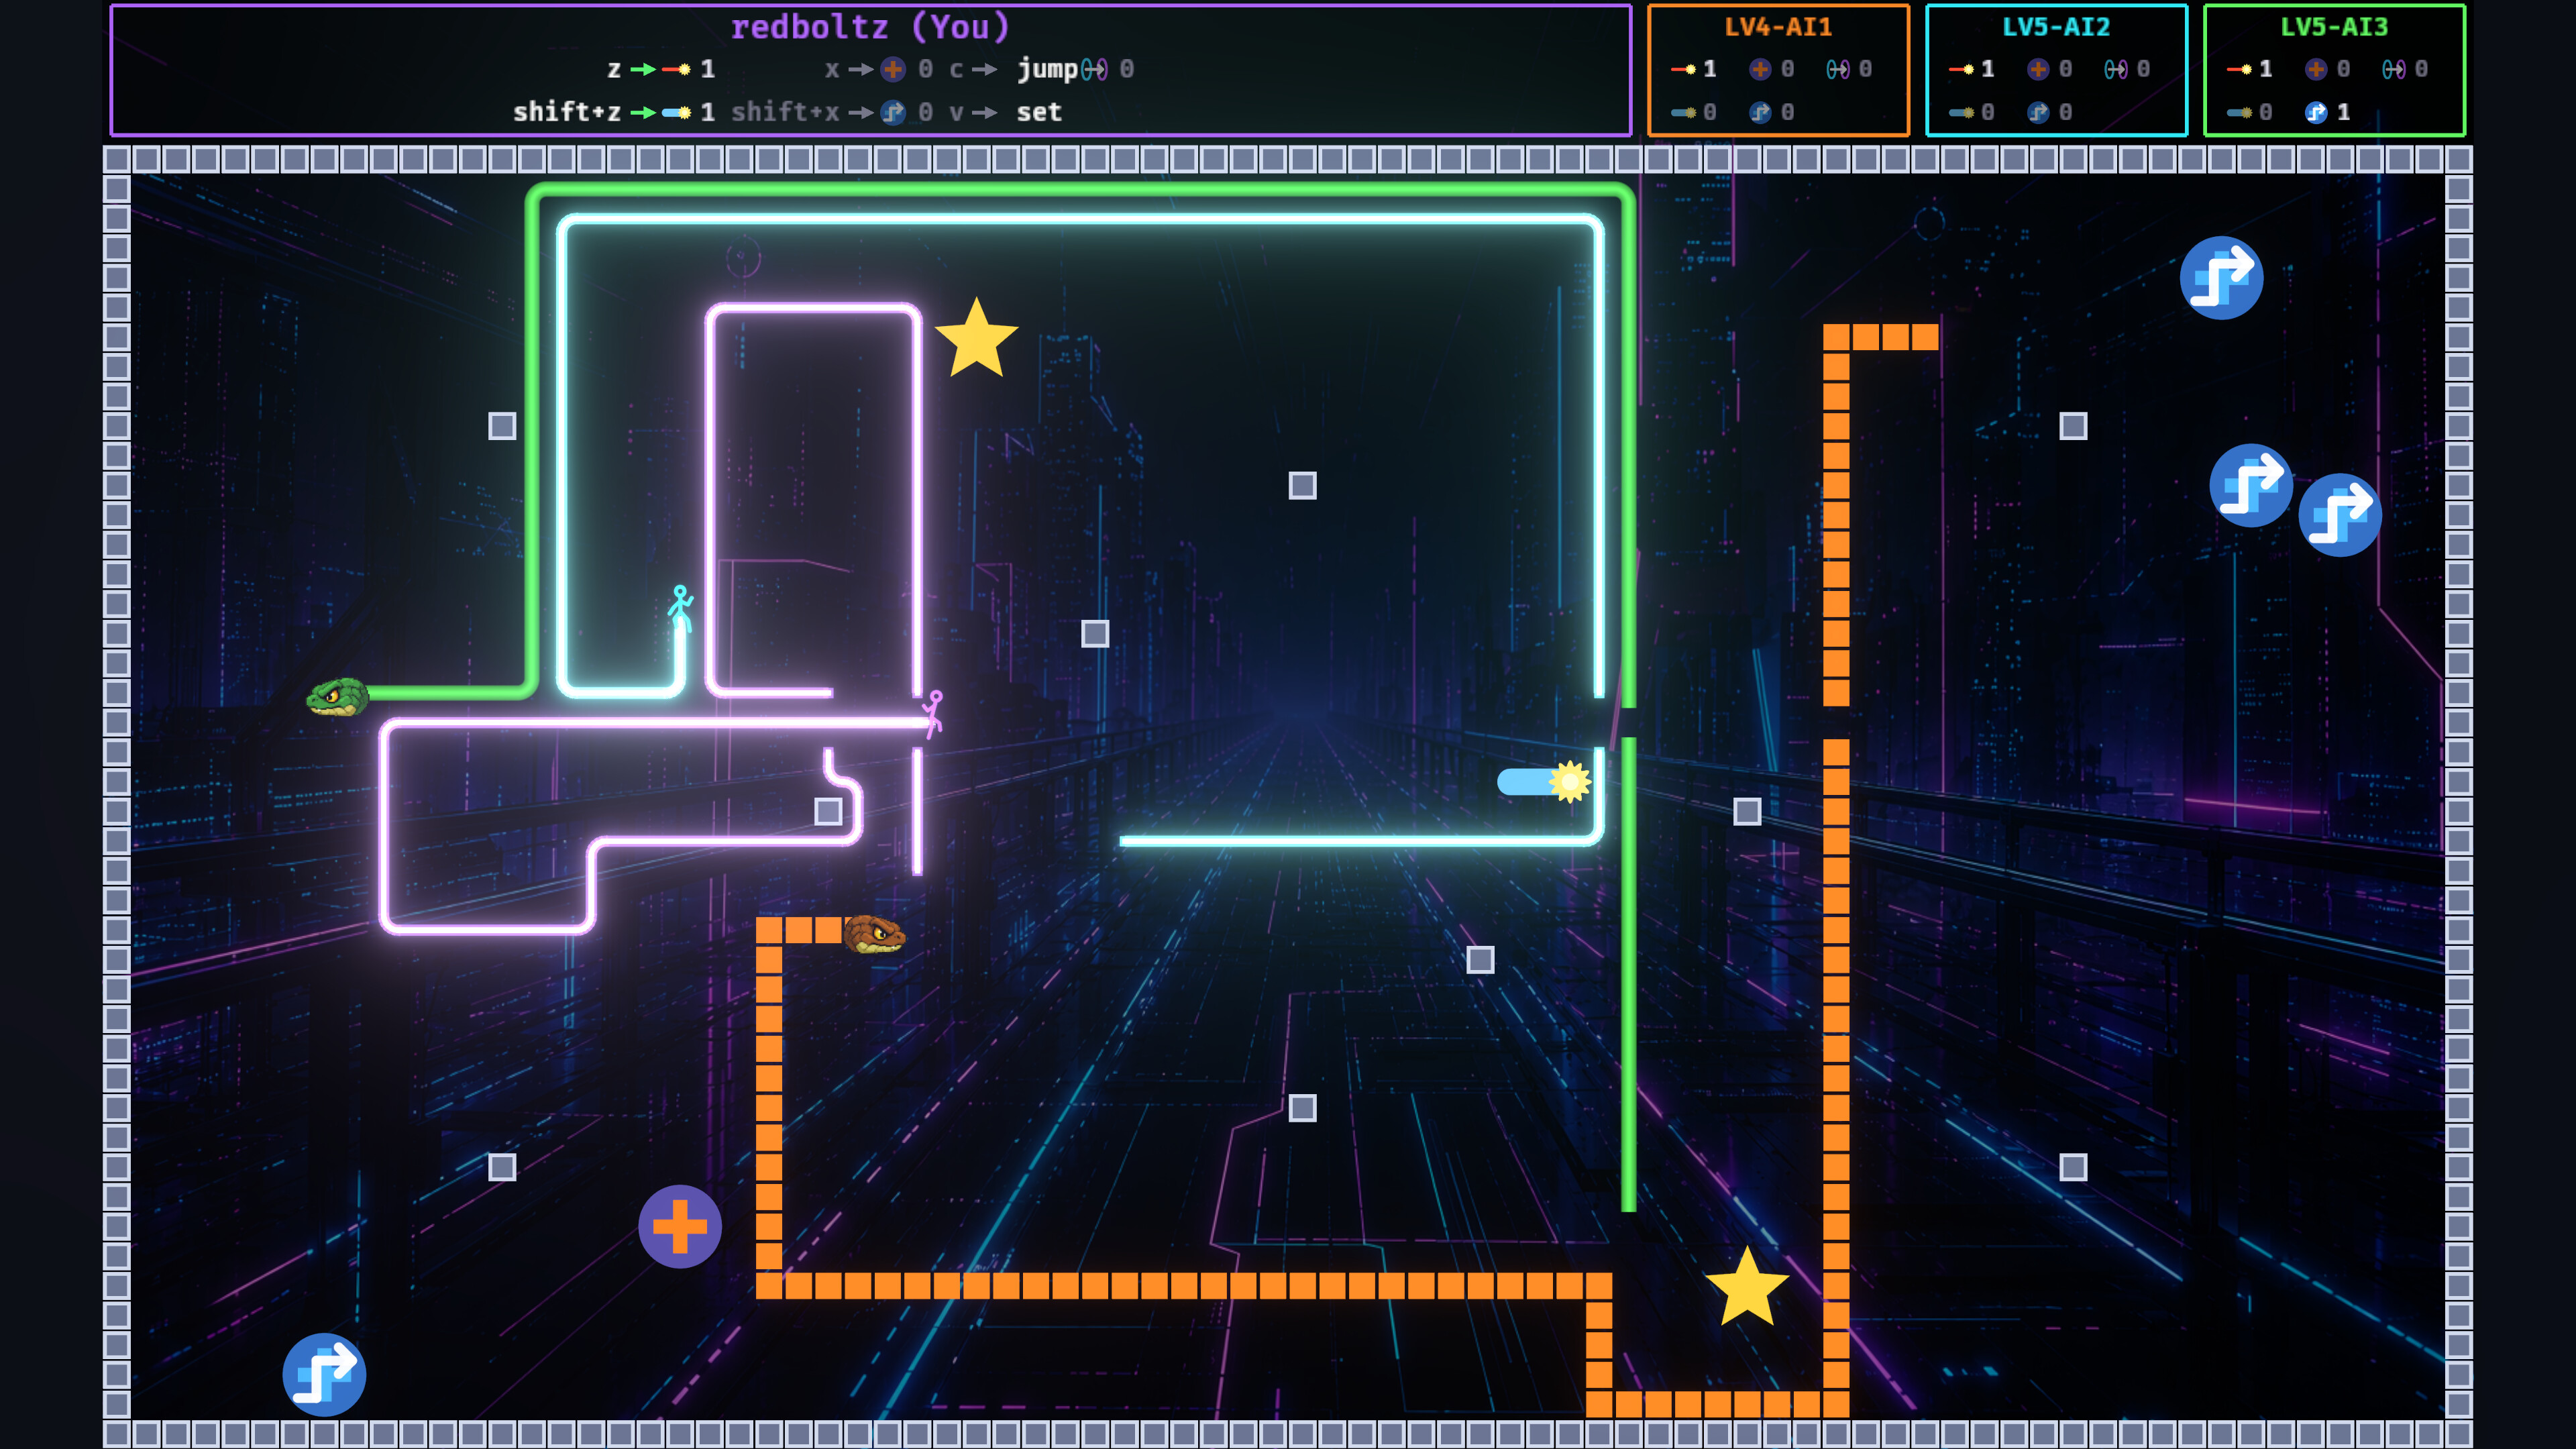Click LV4-AI1's red laser icon
This screenshot has height=1449, width=2576.
click(1683, 69)
